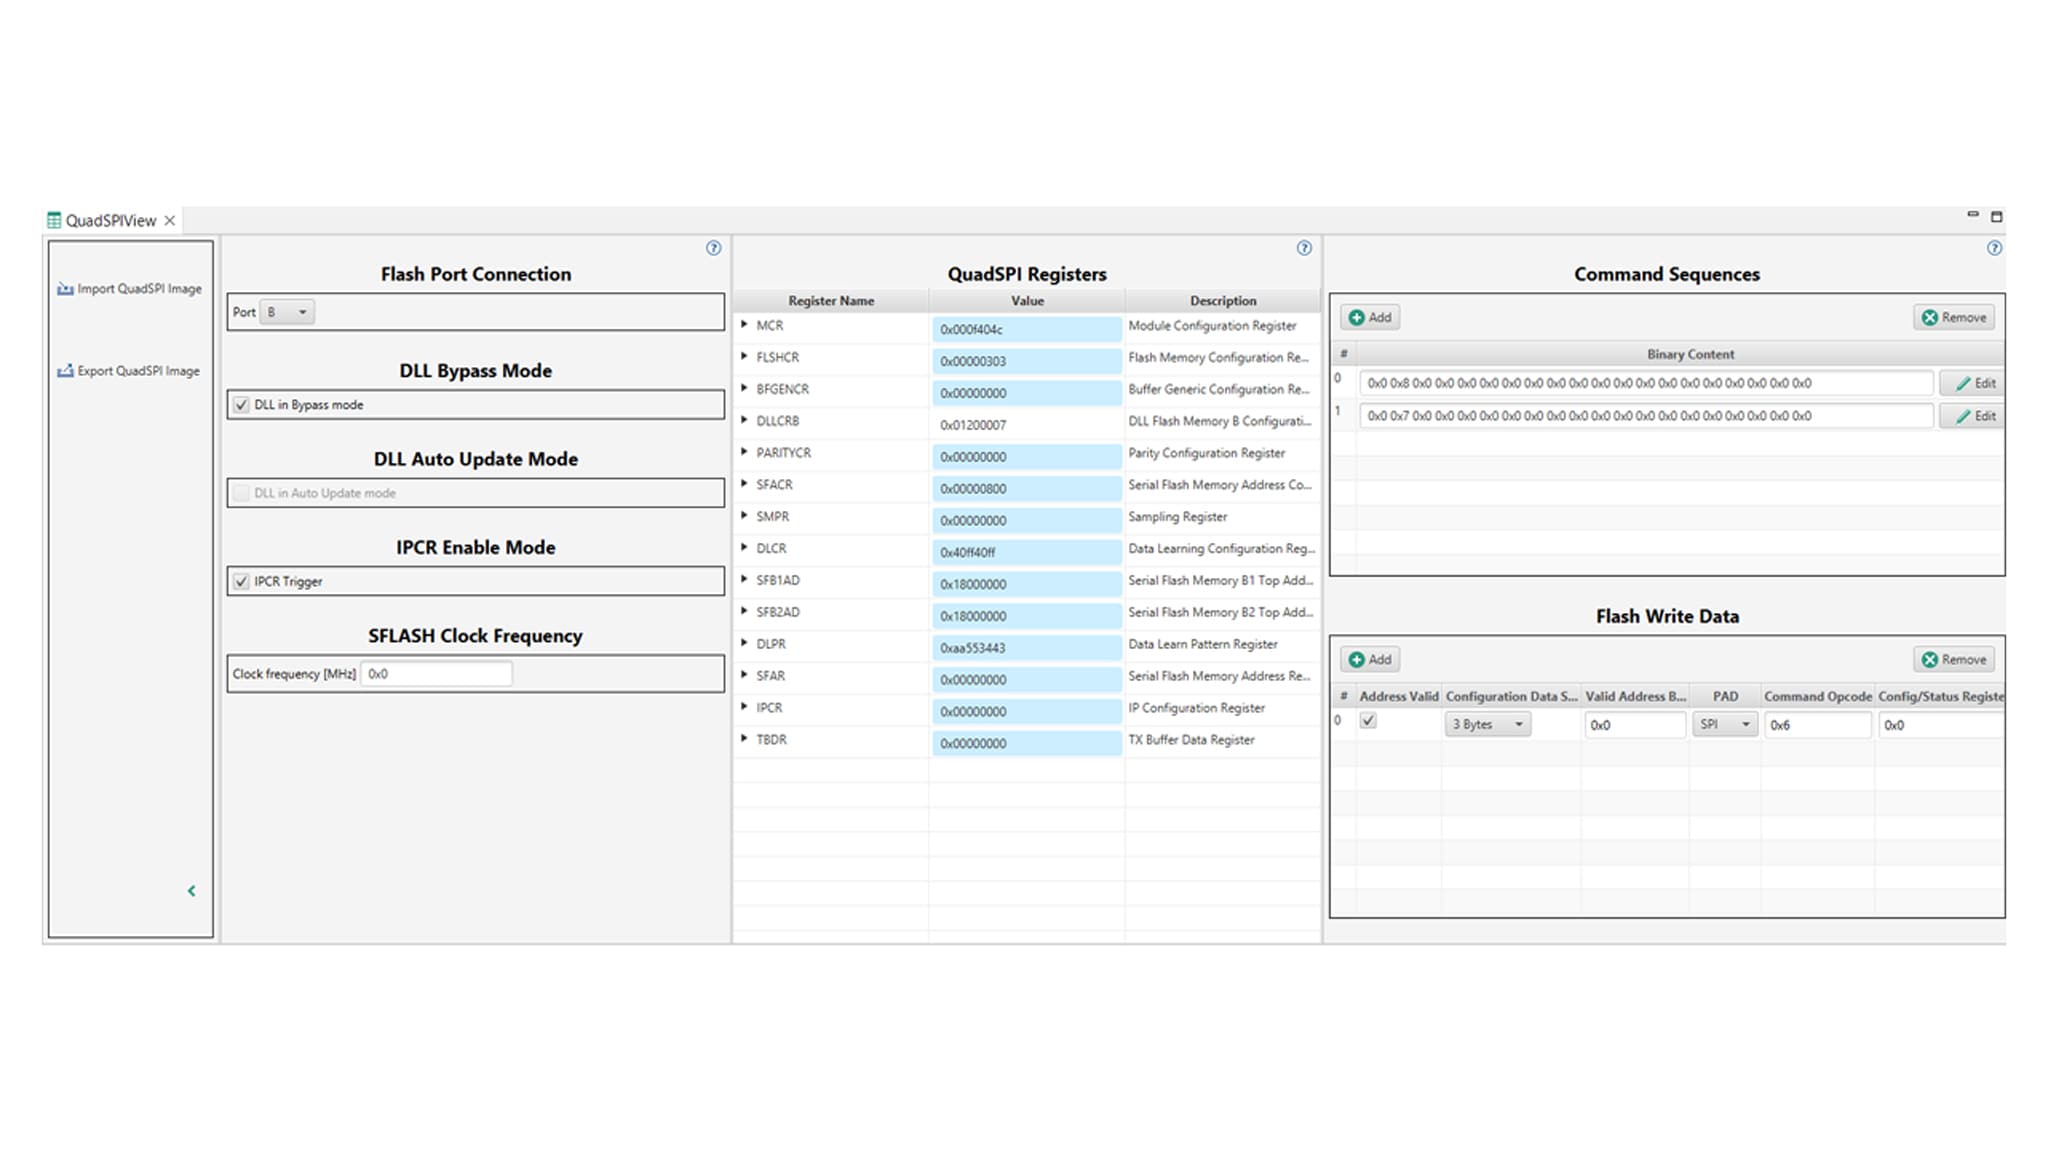Uncheck Address Valid in row 0

point(1368,721)
